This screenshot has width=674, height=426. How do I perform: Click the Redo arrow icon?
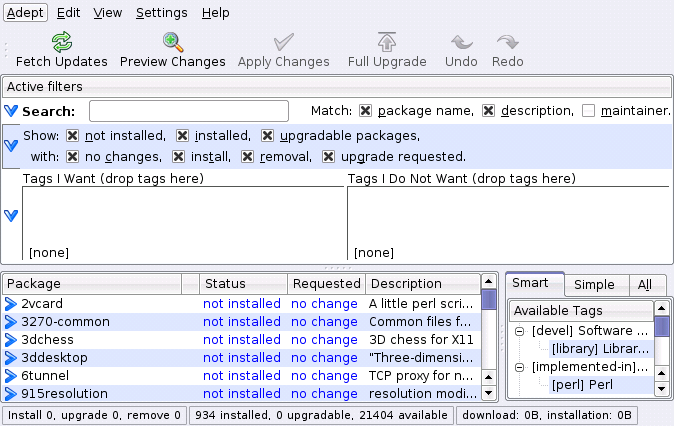(508, 42)
